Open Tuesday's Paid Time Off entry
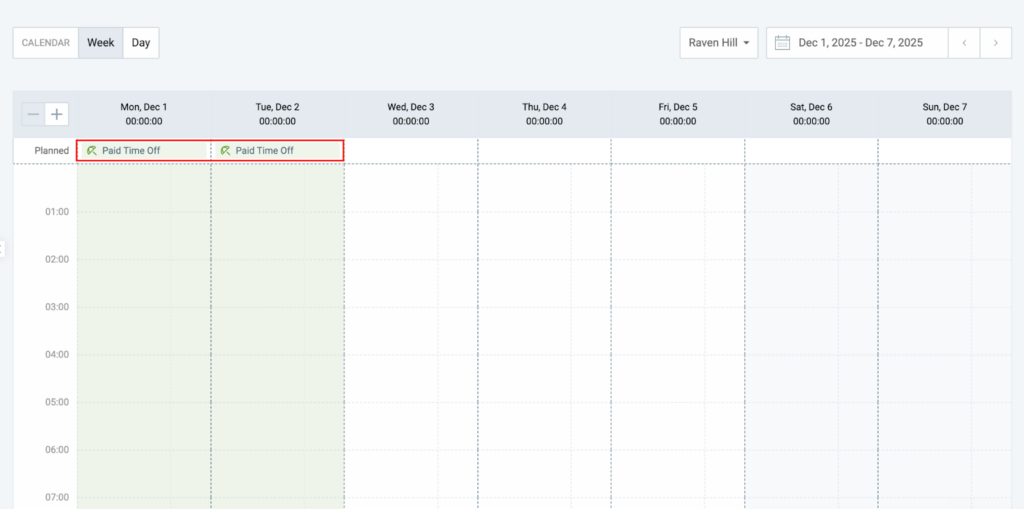This screenshot has height=509, width=1024. click(265, 151)
